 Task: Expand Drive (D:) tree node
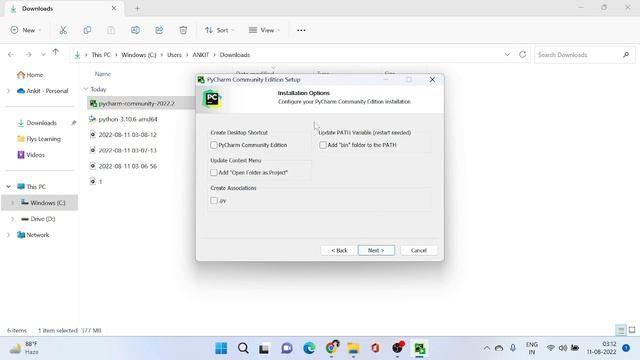pos(13,219)
